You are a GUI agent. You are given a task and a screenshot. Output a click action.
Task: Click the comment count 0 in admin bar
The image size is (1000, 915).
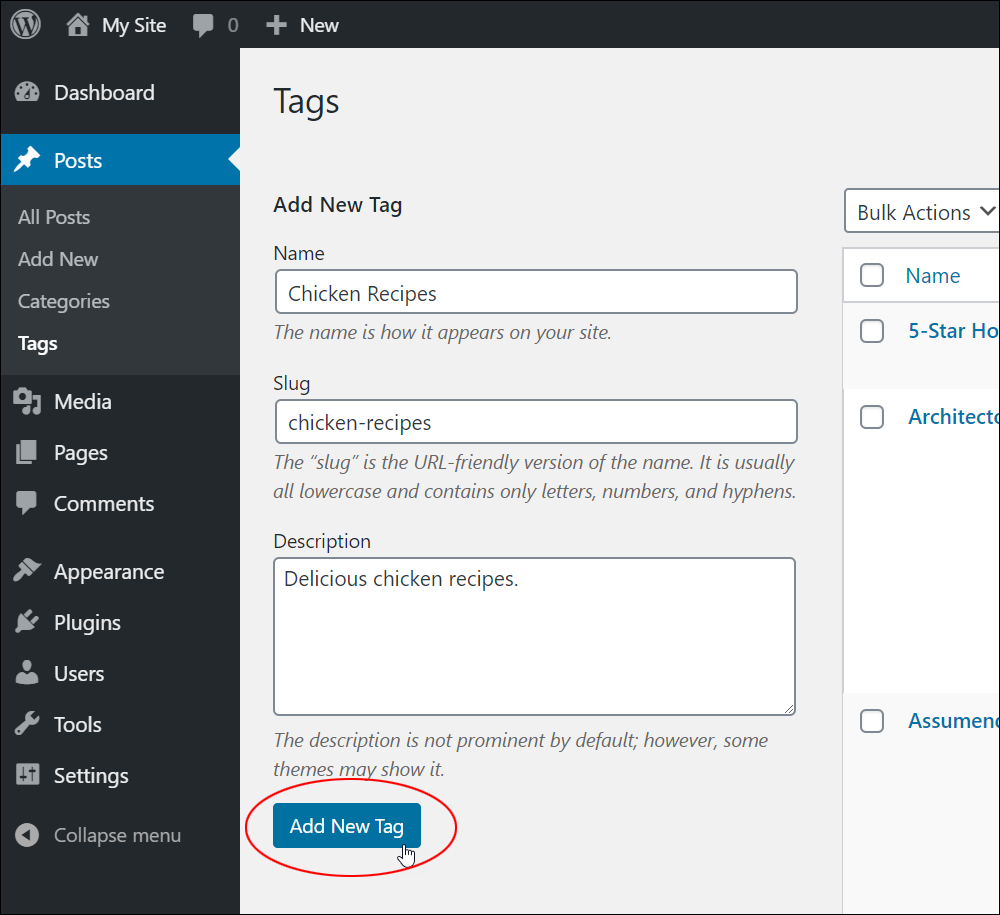click(x=233, y=26)
